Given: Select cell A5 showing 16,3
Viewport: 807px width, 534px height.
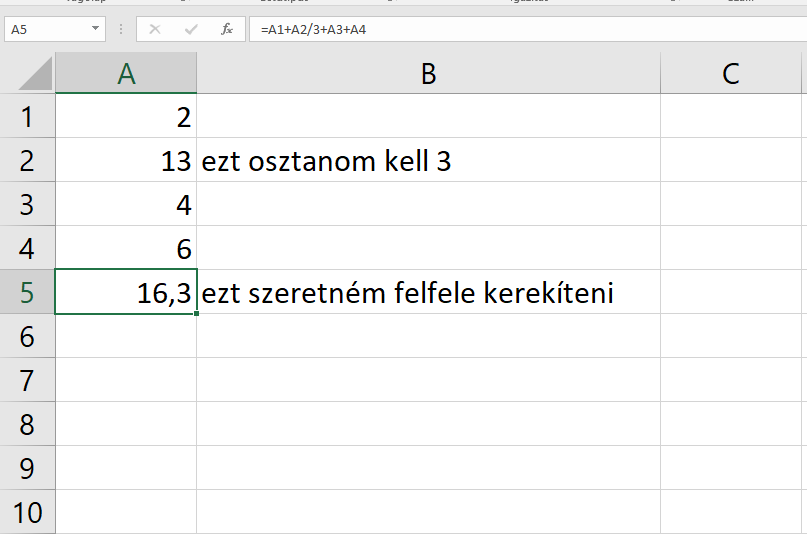Looking at the screenshot, I should (x=126, y=292).
